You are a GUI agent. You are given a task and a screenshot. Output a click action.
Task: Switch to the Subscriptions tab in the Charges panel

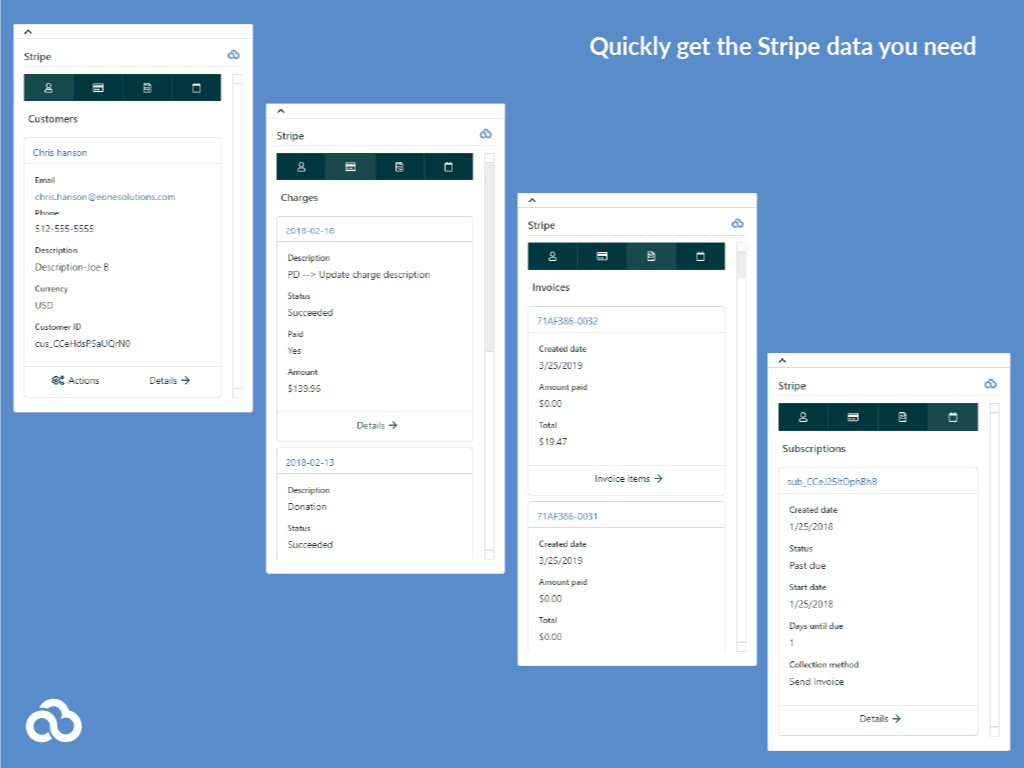coord(449,166)
